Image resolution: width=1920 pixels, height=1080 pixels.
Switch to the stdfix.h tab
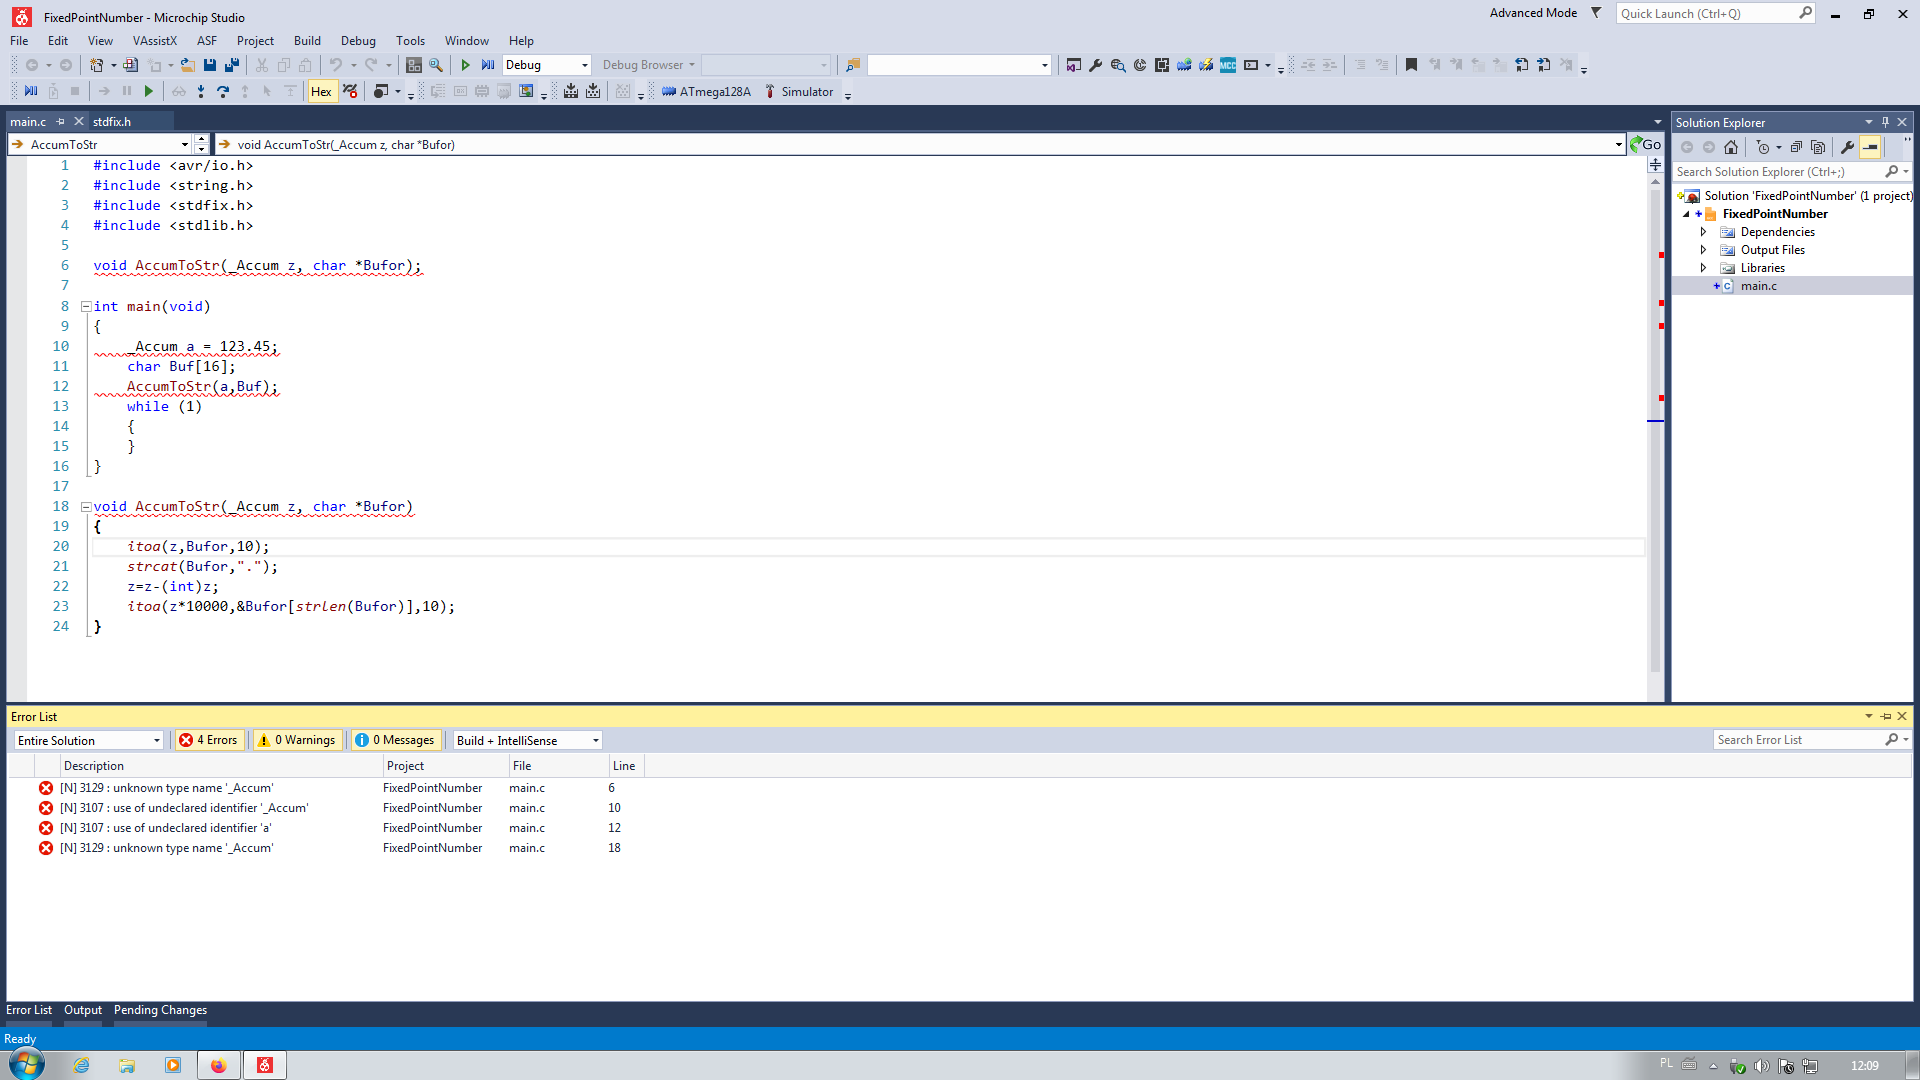112,122
